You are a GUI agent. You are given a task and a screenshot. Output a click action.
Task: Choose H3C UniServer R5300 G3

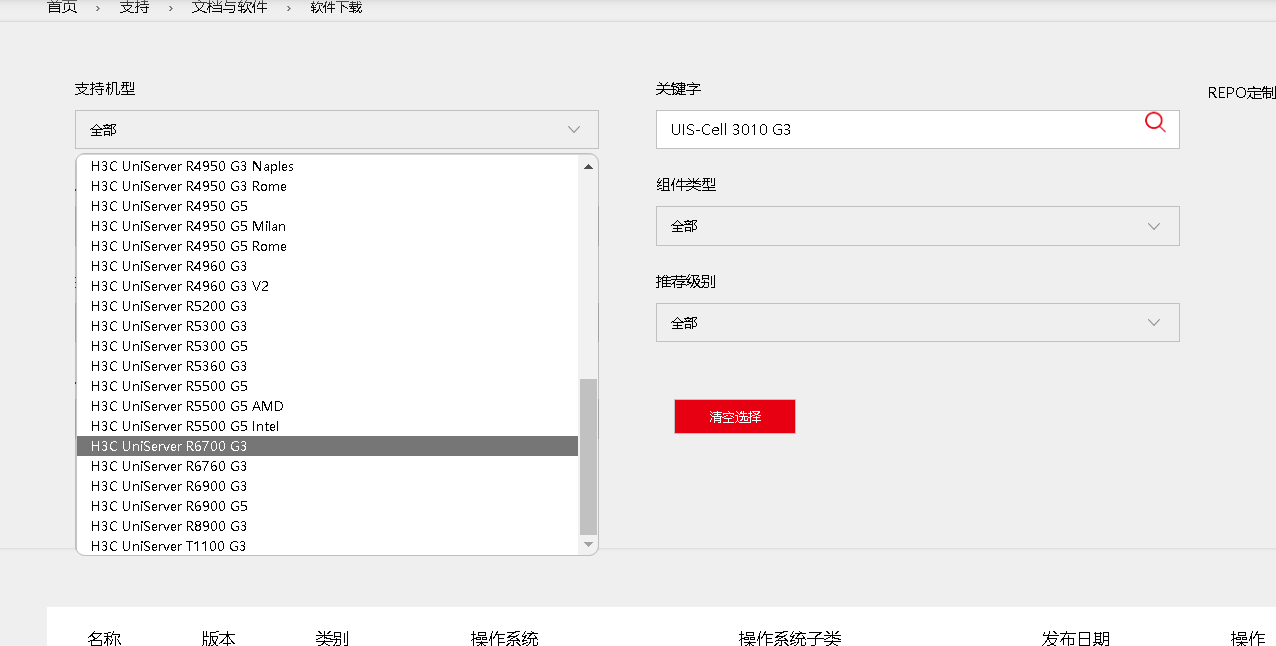[327, 326]
